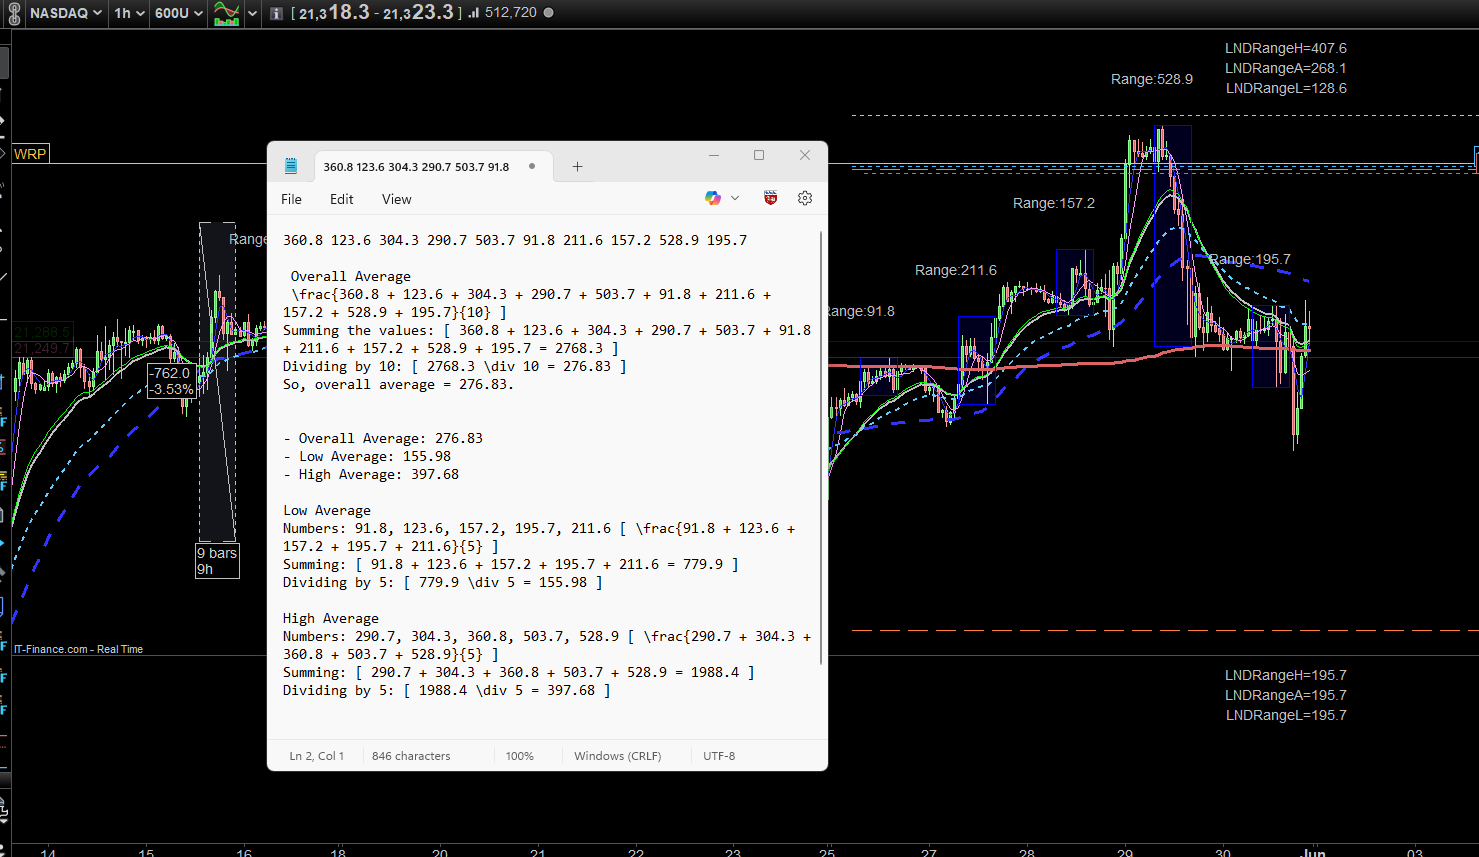The height and width of the screenshot is (857, 1479).
Task: Expand the arrow next to indicators icon
Action: point(253,14)
